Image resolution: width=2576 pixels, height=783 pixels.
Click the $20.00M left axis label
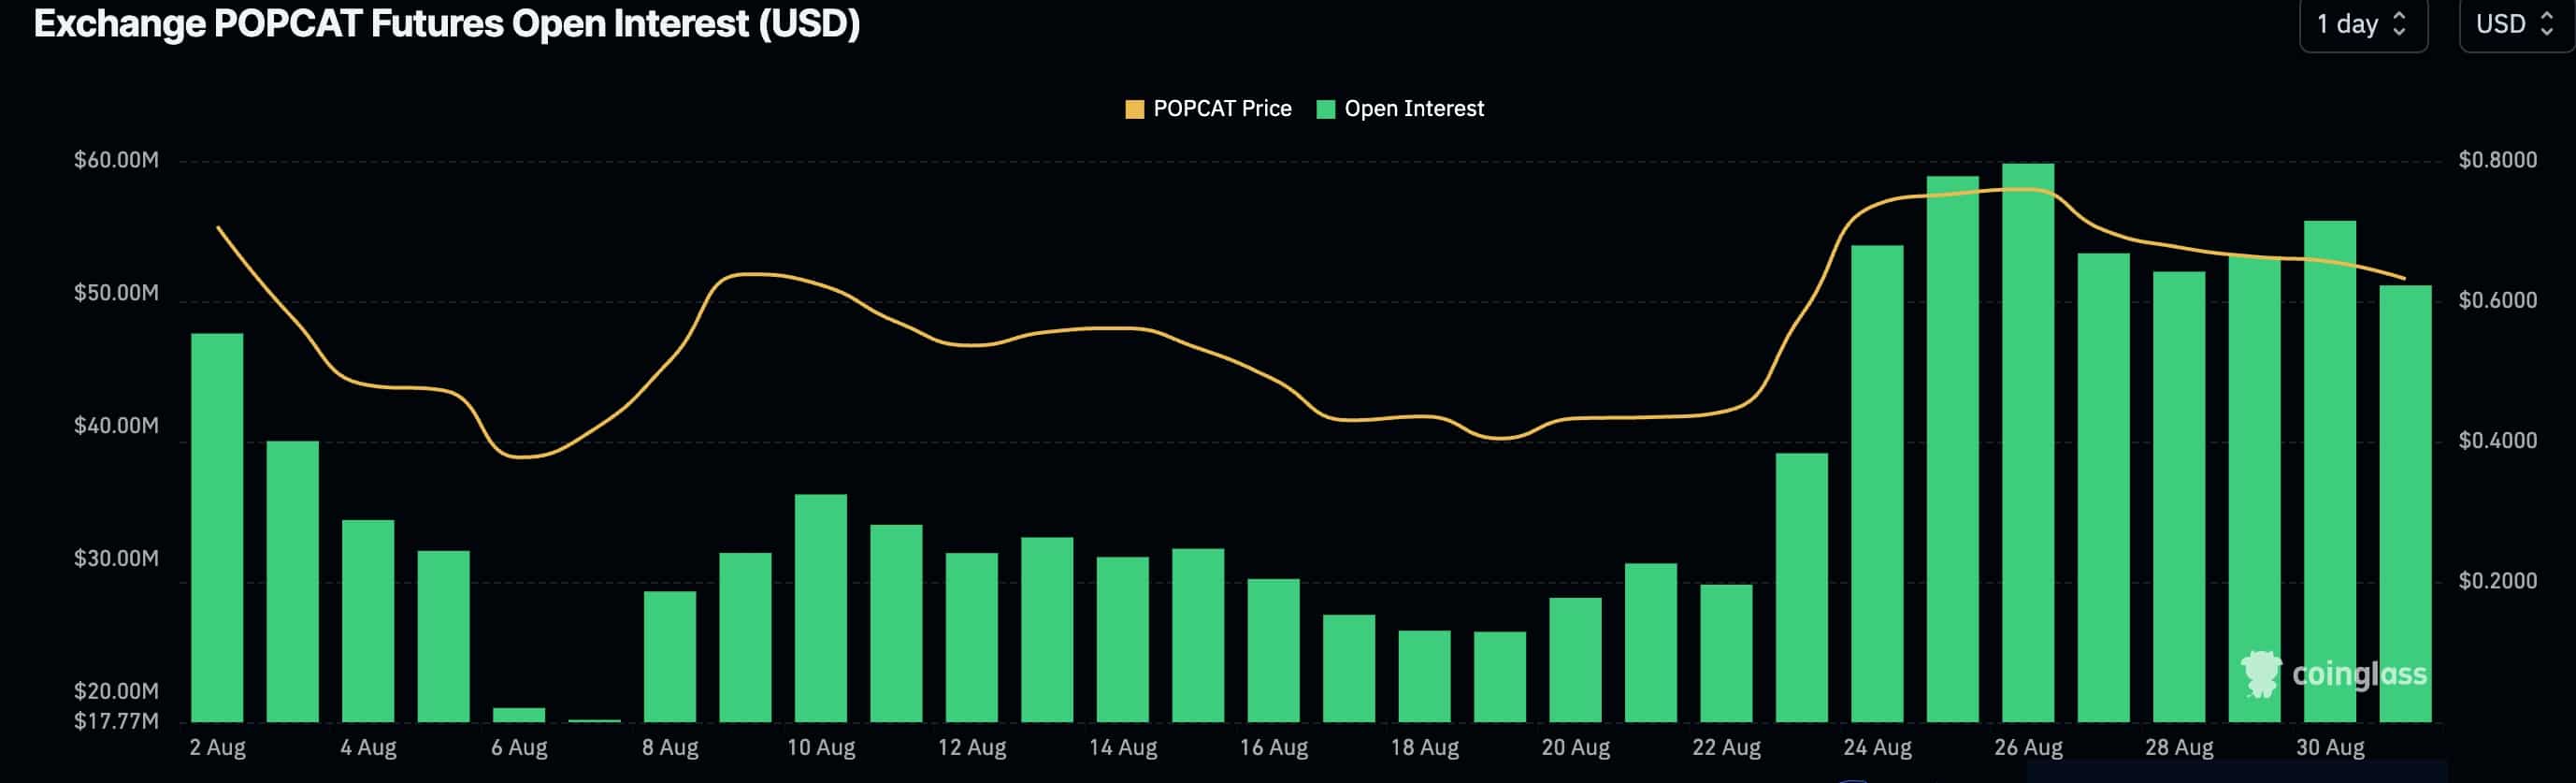[x=116, y=691]
